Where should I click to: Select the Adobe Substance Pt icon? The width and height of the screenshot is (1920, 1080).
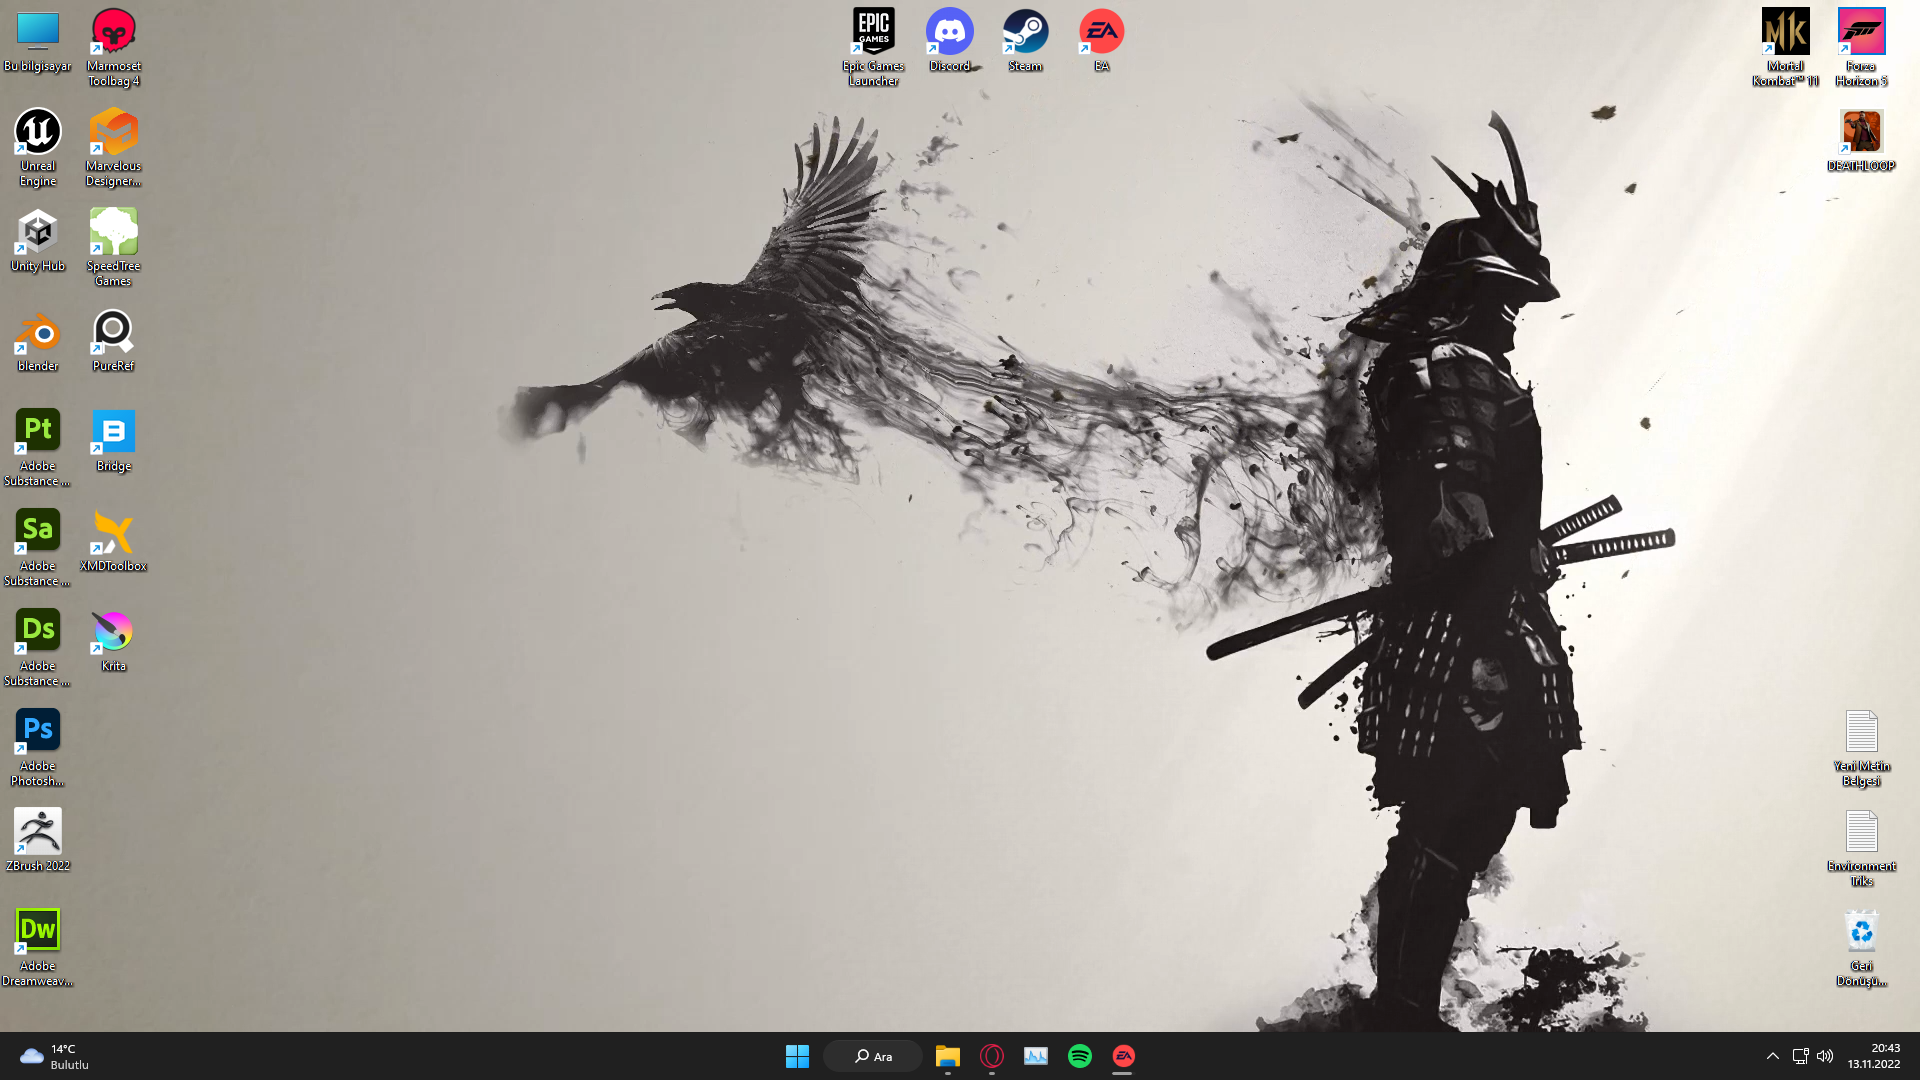click(38, 447)
